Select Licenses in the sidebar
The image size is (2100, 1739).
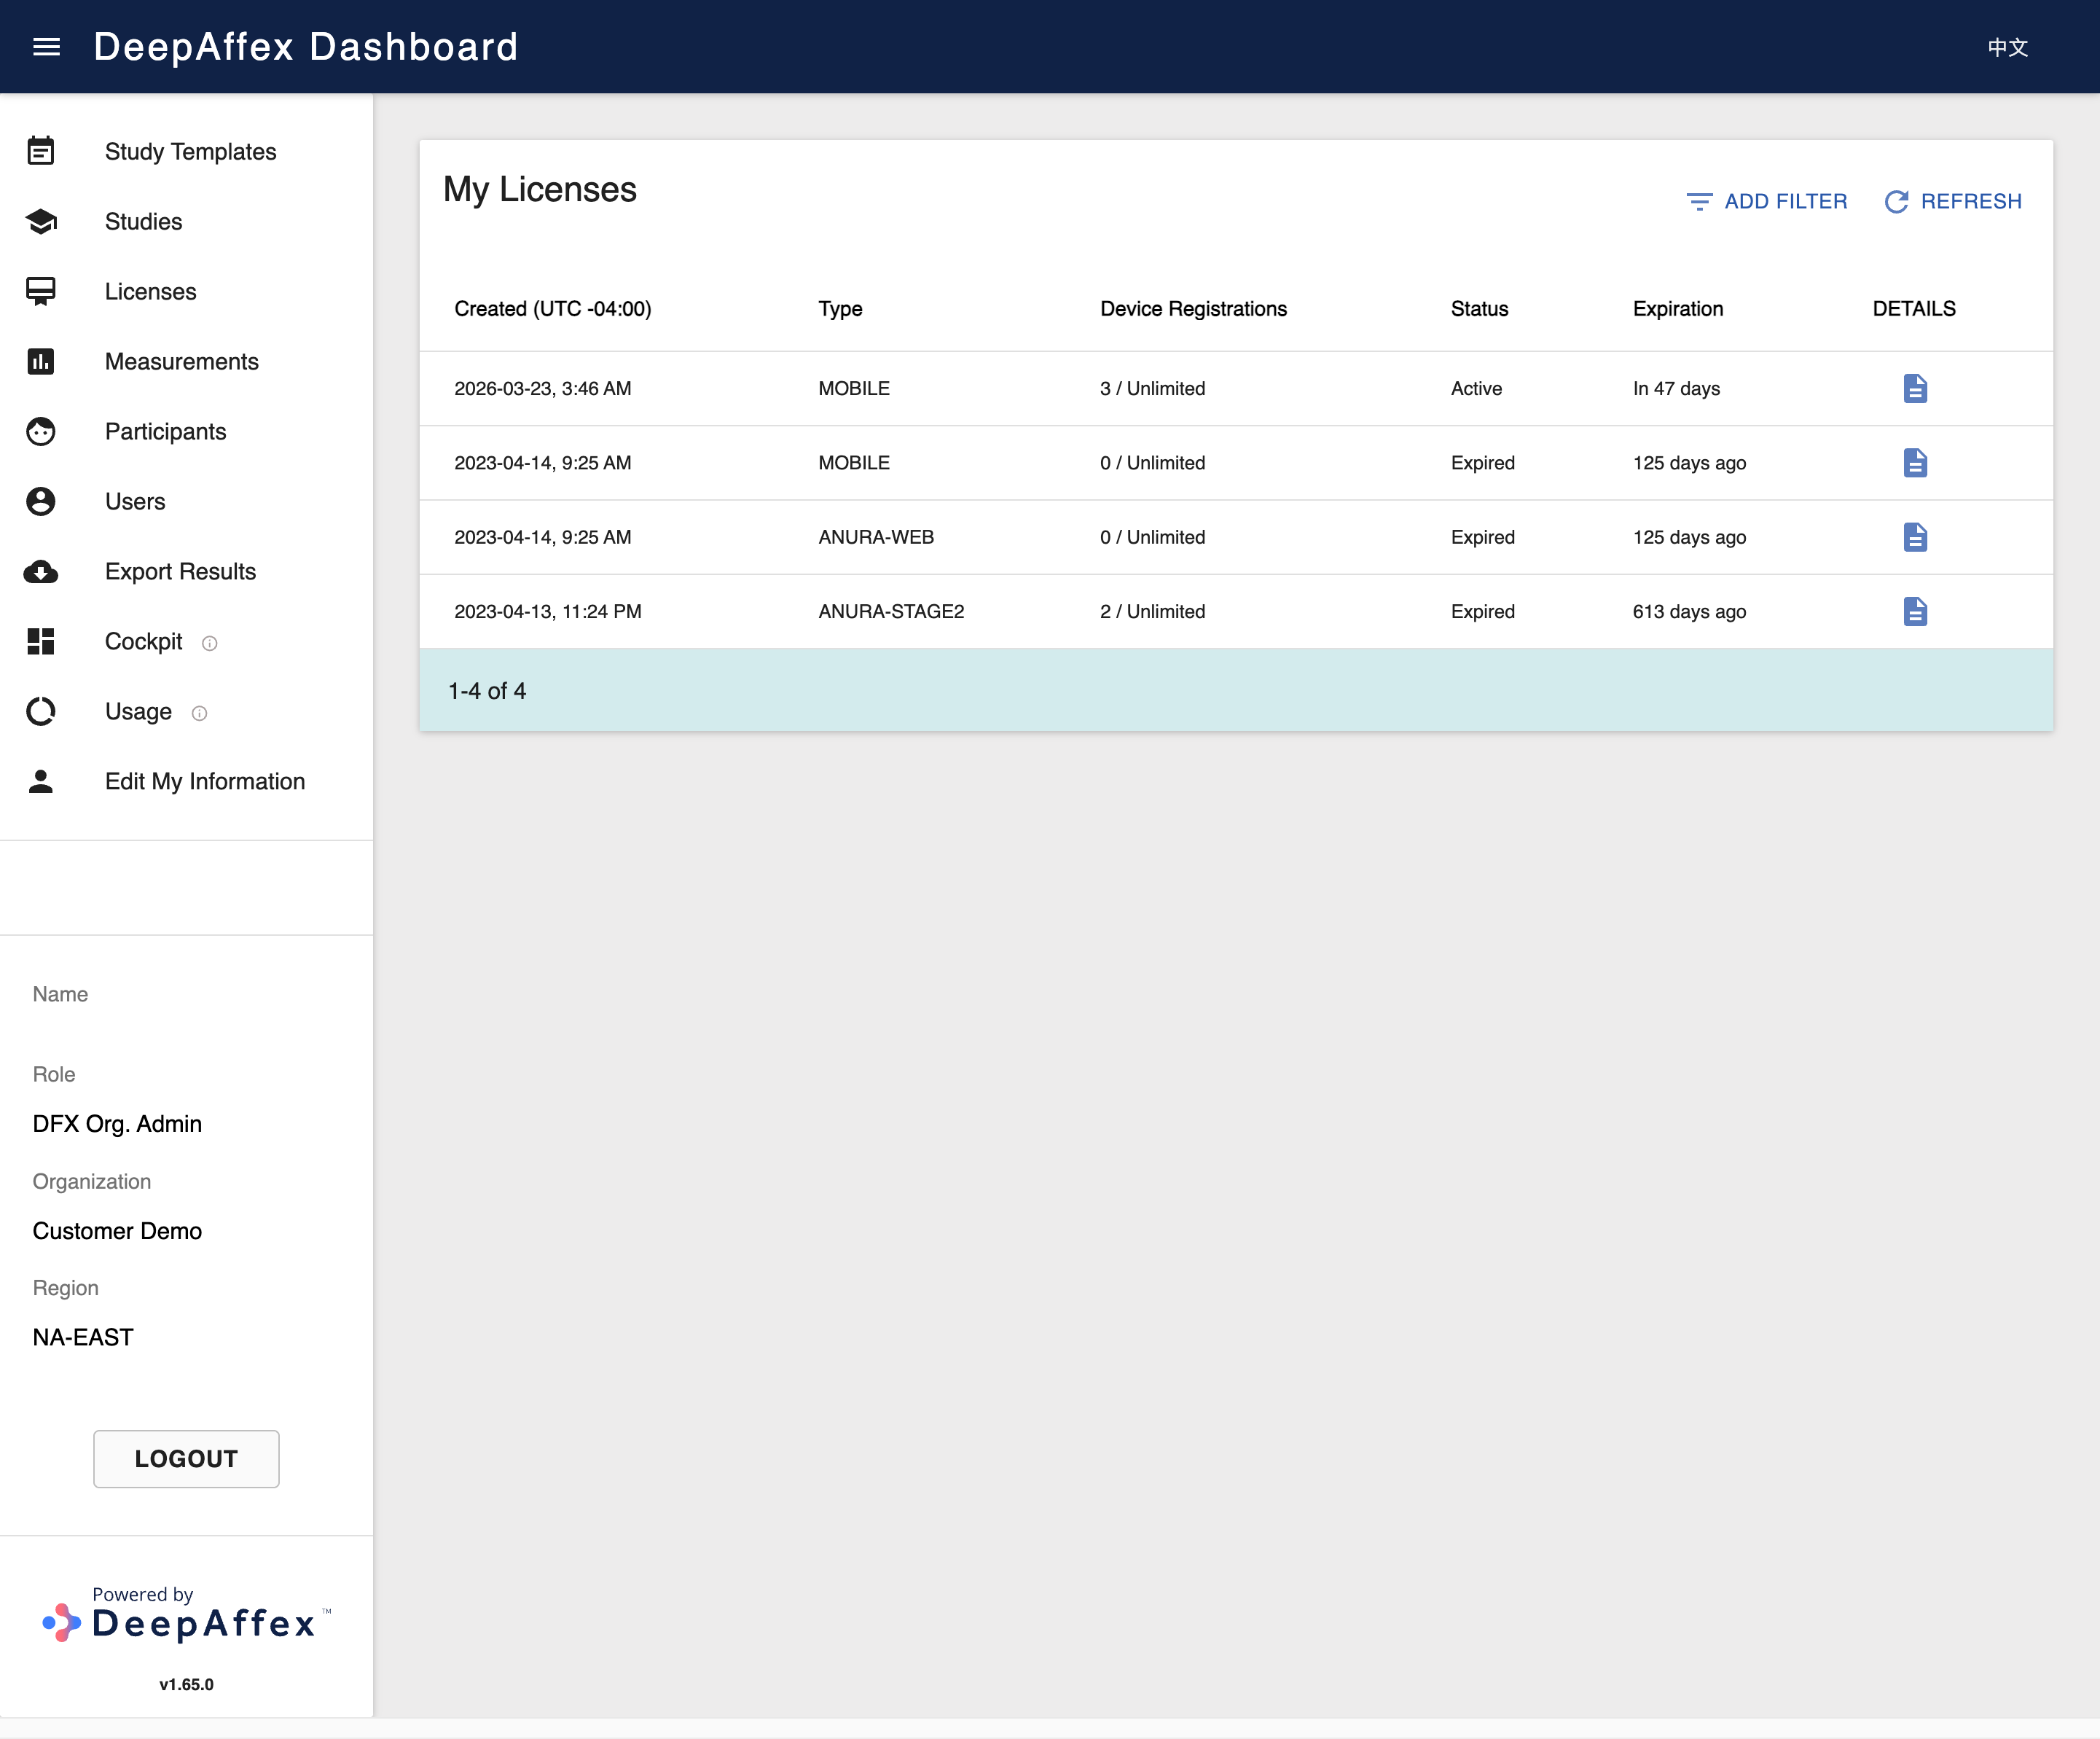click(x=150, y=291)
